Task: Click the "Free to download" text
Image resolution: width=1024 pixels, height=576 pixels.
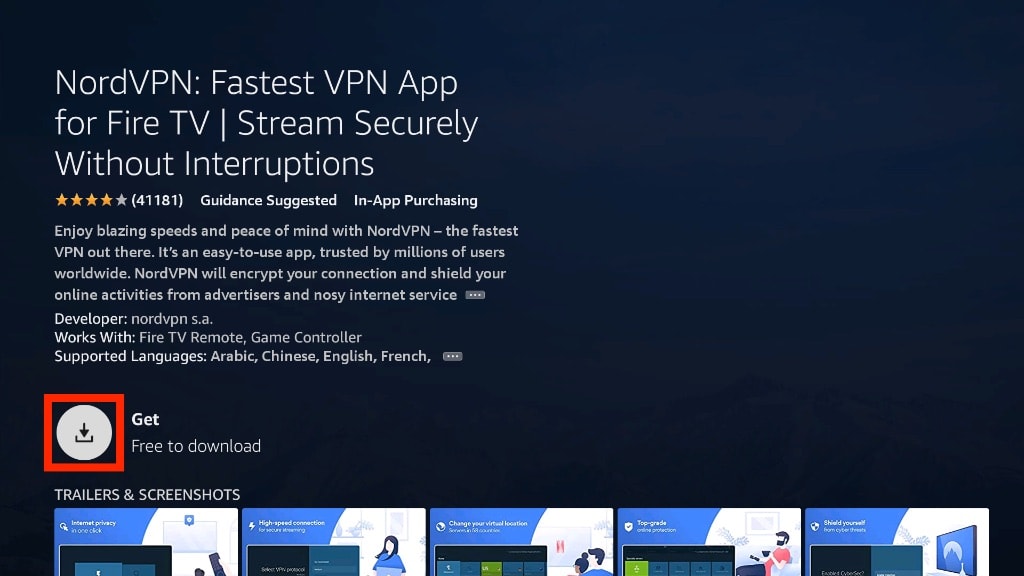Action: 196,446
